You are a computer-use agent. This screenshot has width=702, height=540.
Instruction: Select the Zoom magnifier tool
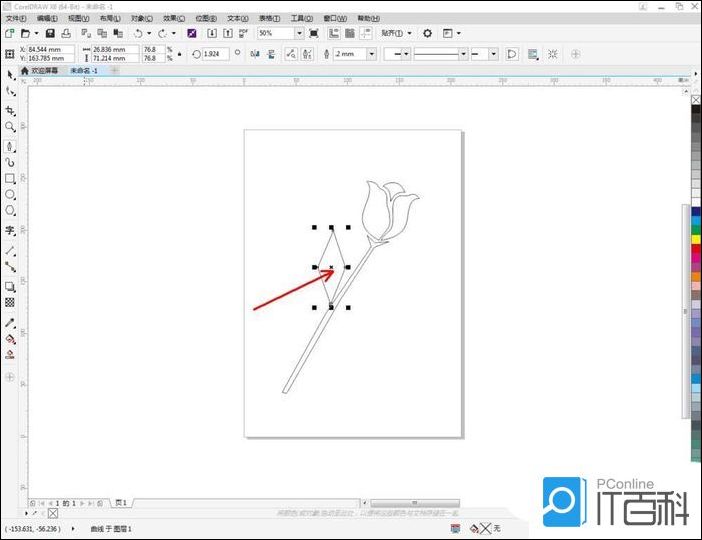[x=10, y=127]
